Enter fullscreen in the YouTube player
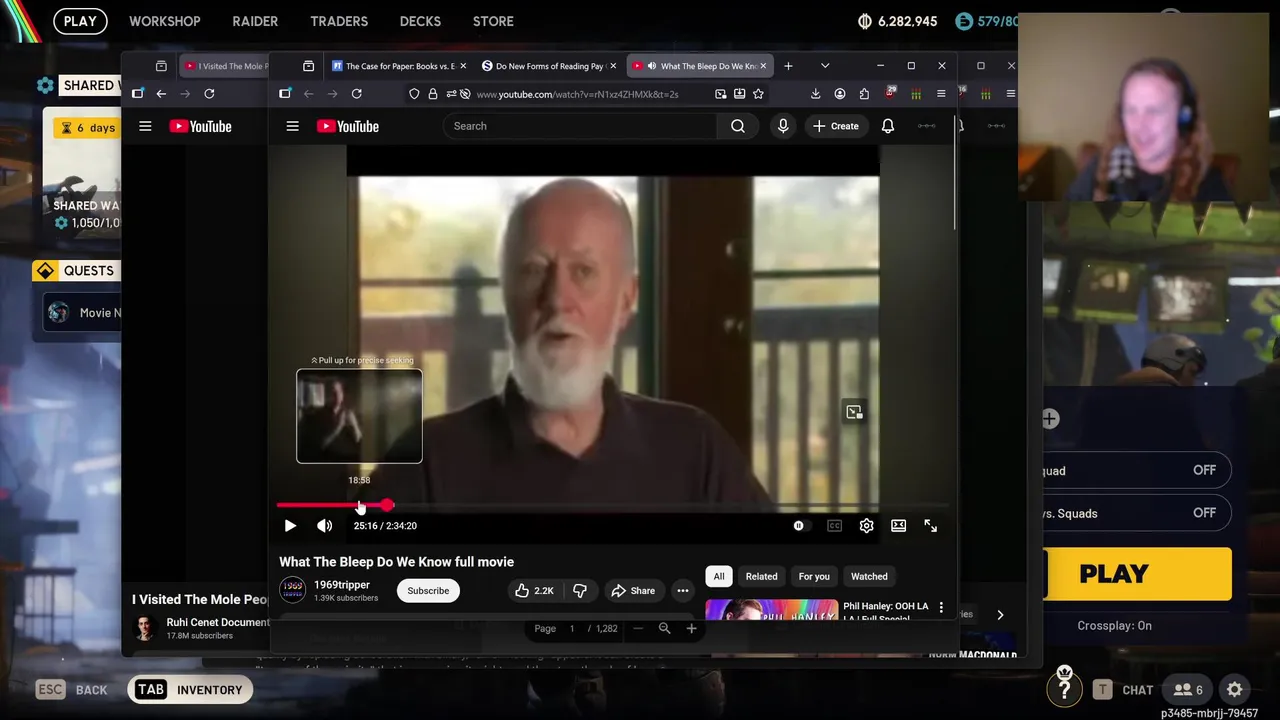1280x720 pixels. (930, 526)
